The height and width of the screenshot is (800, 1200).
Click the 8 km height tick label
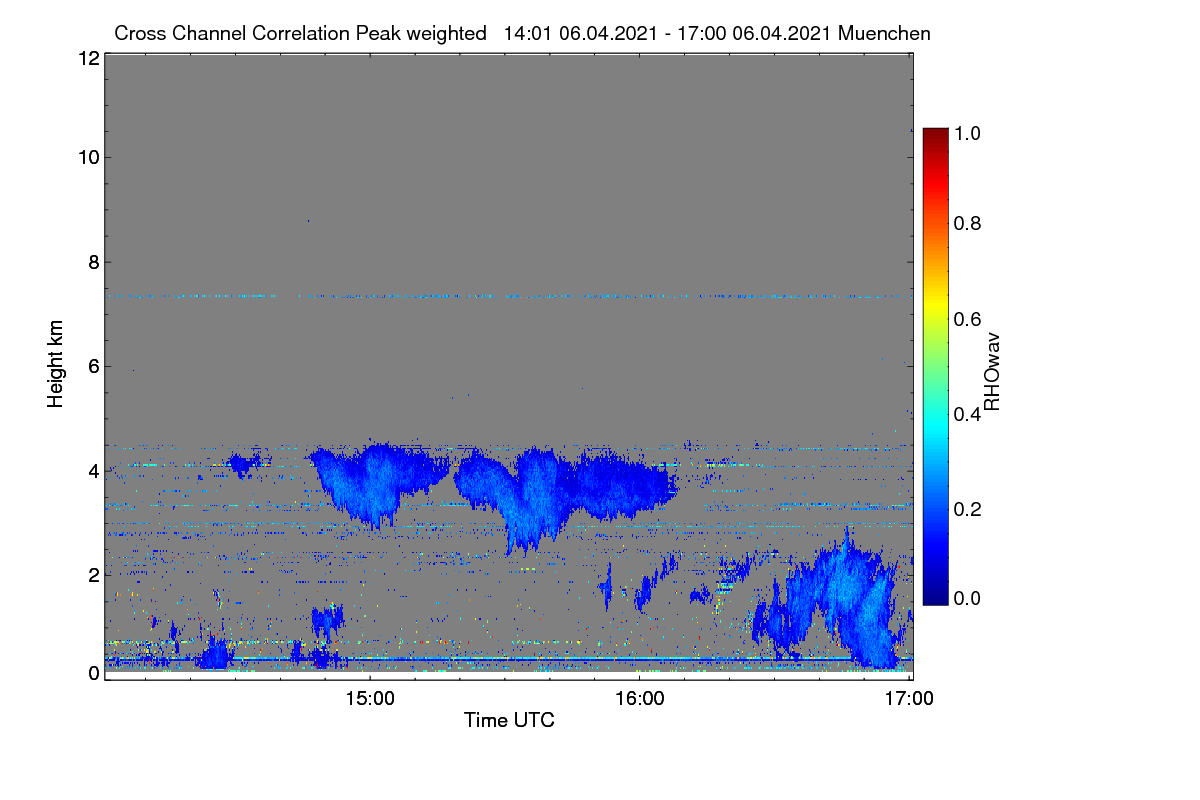(93, 262)
